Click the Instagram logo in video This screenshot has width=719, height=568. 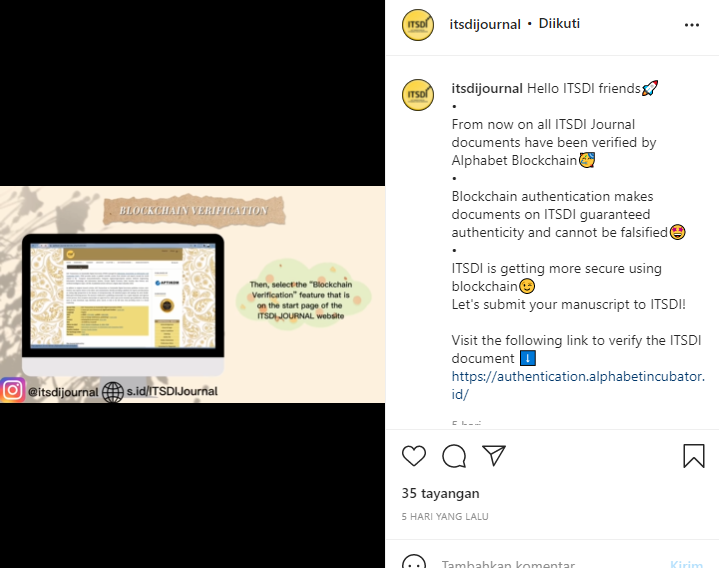[x=12, y=390]
